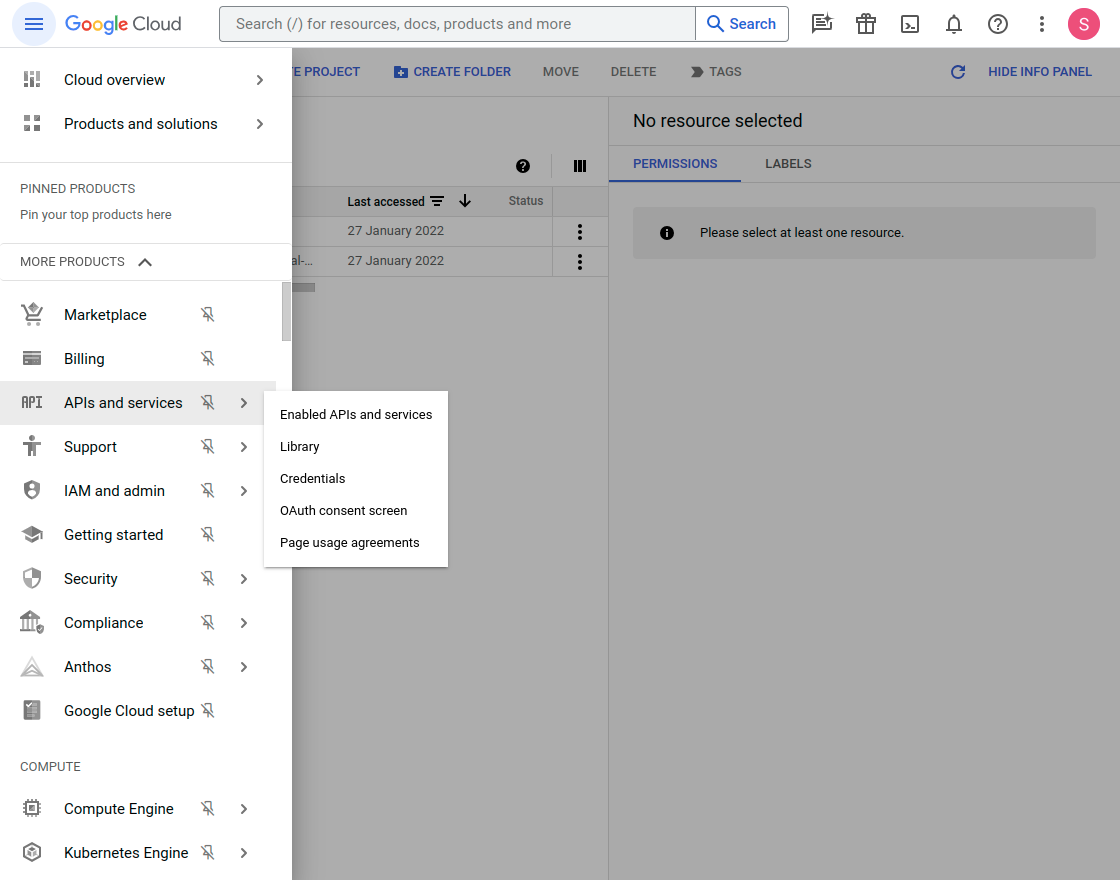Expand Cloud overview submenu arrow
Screen dimensions: 1120x880
pos(260,80)
